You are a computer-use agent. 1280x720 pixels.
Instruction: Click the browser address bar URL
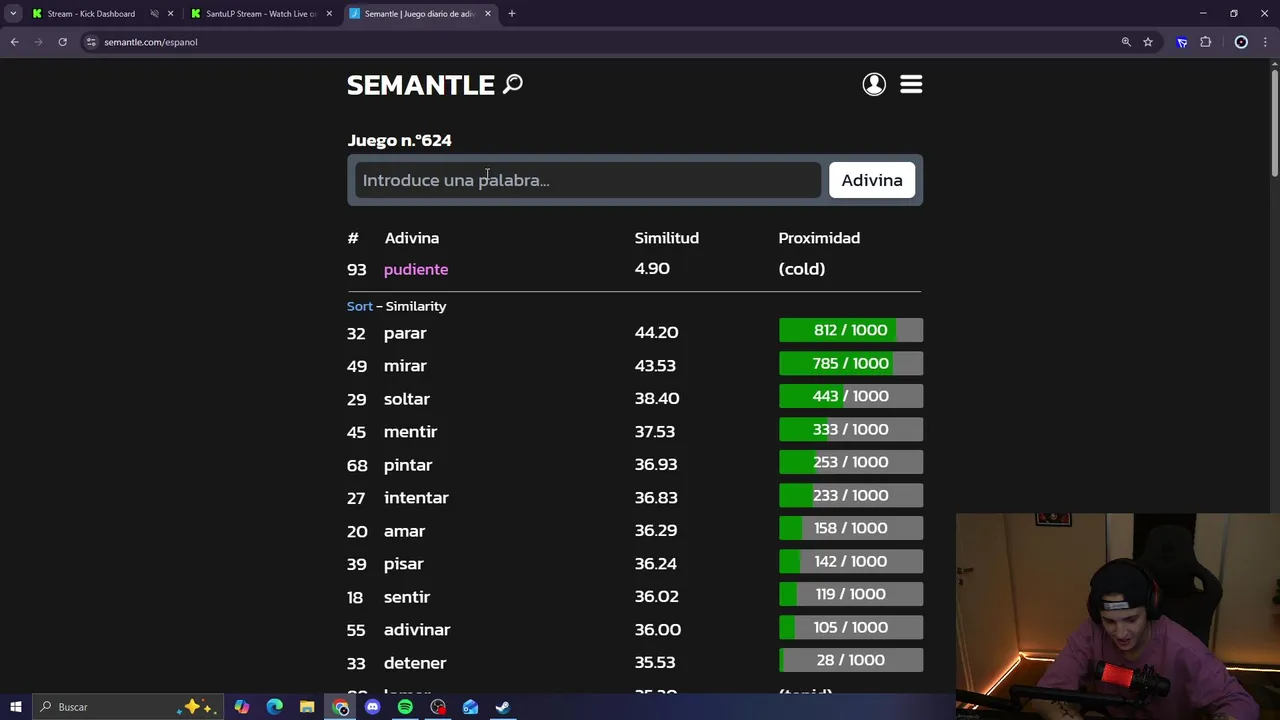click(151, 42)
